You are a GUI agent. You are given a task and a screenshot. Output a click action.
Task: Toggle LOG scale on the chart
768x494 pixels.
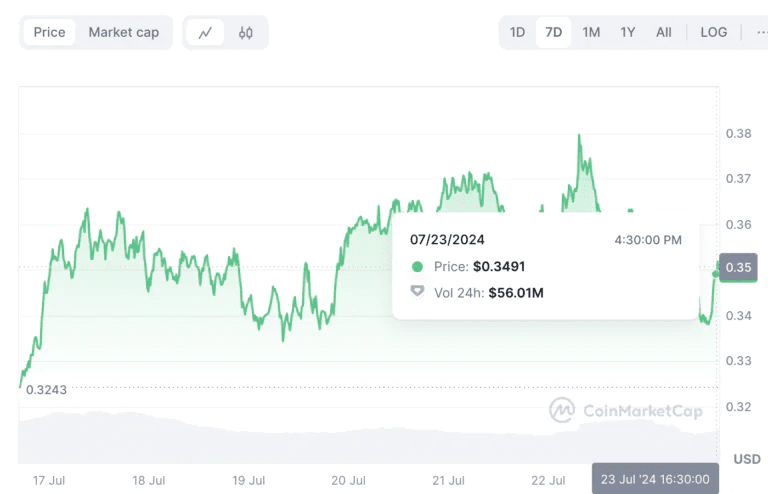pos(713,32)
